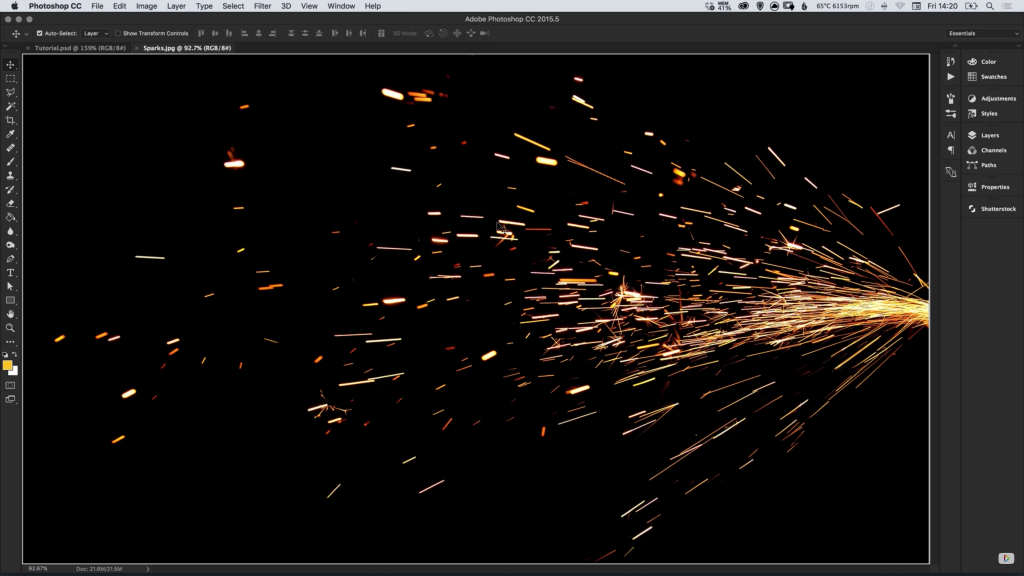This screenshot has height=576, width=1024.
Task: Open the Auto-Select Layer dropdown
Action: (x=95, y=33)
